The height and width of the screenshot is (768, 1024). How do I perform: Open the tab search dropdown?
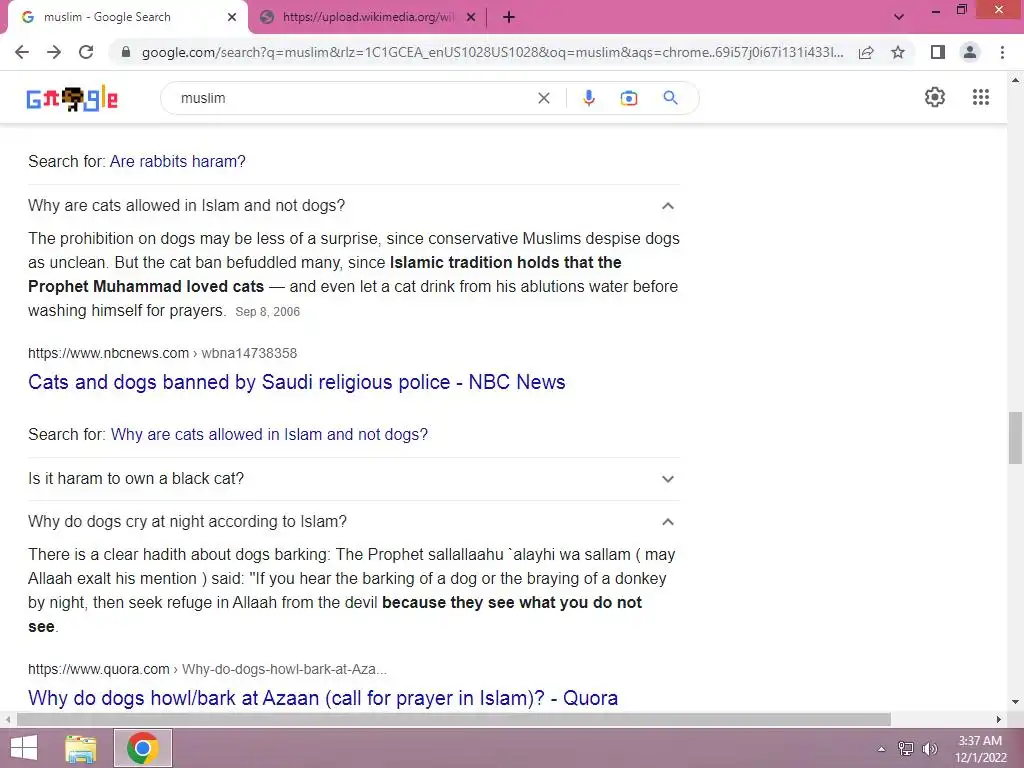(x=899, y=17)
